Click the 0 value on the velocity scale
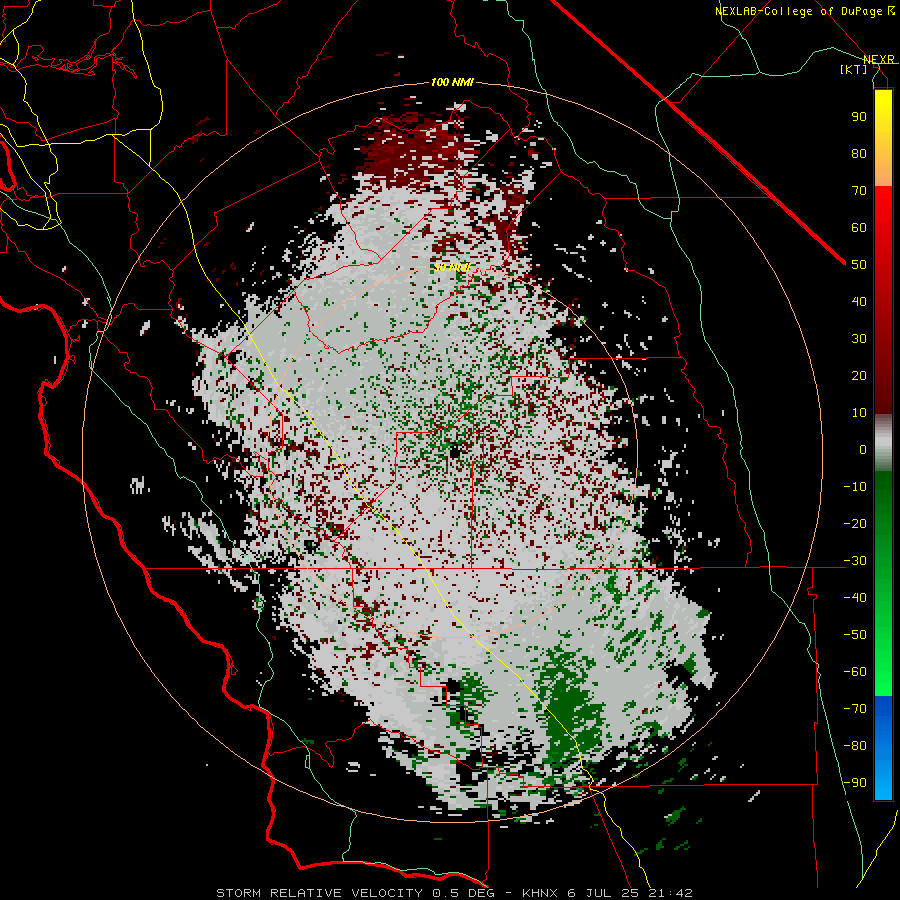The image size is (900, 900). (863, 449)
